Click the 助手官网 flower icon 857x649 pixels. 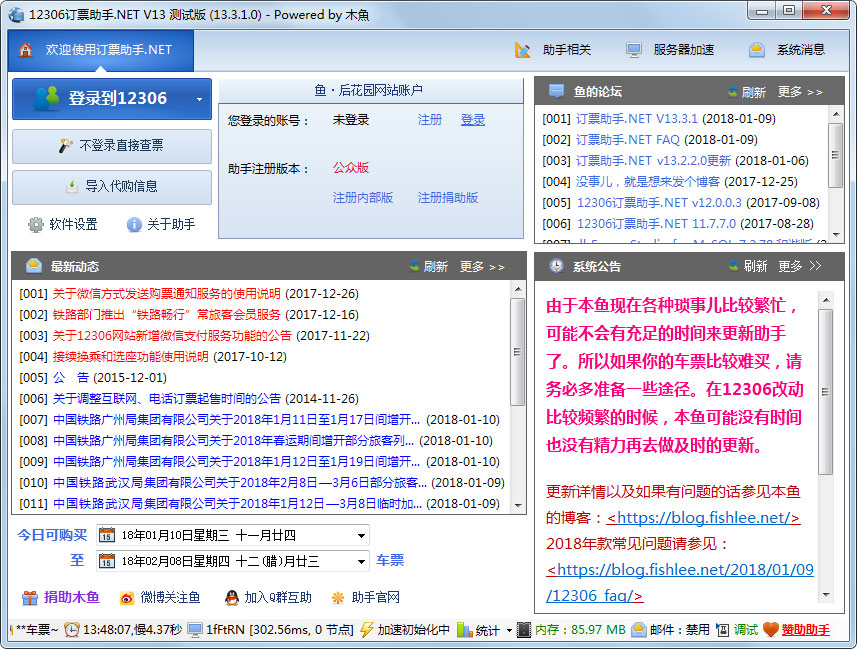coord(338,598)
